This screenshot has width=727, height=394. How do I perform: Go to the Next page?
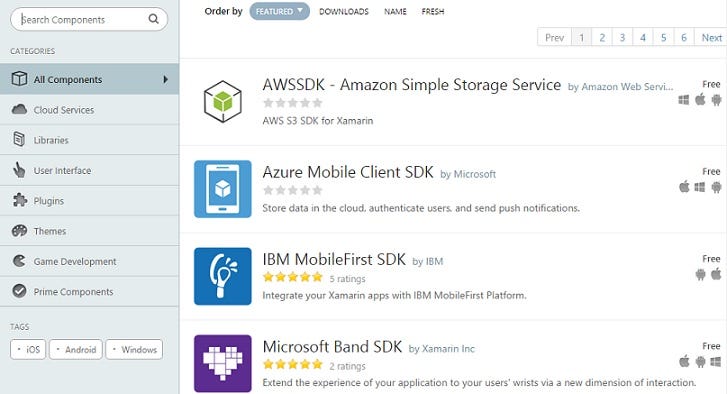[x=711, y=38]
